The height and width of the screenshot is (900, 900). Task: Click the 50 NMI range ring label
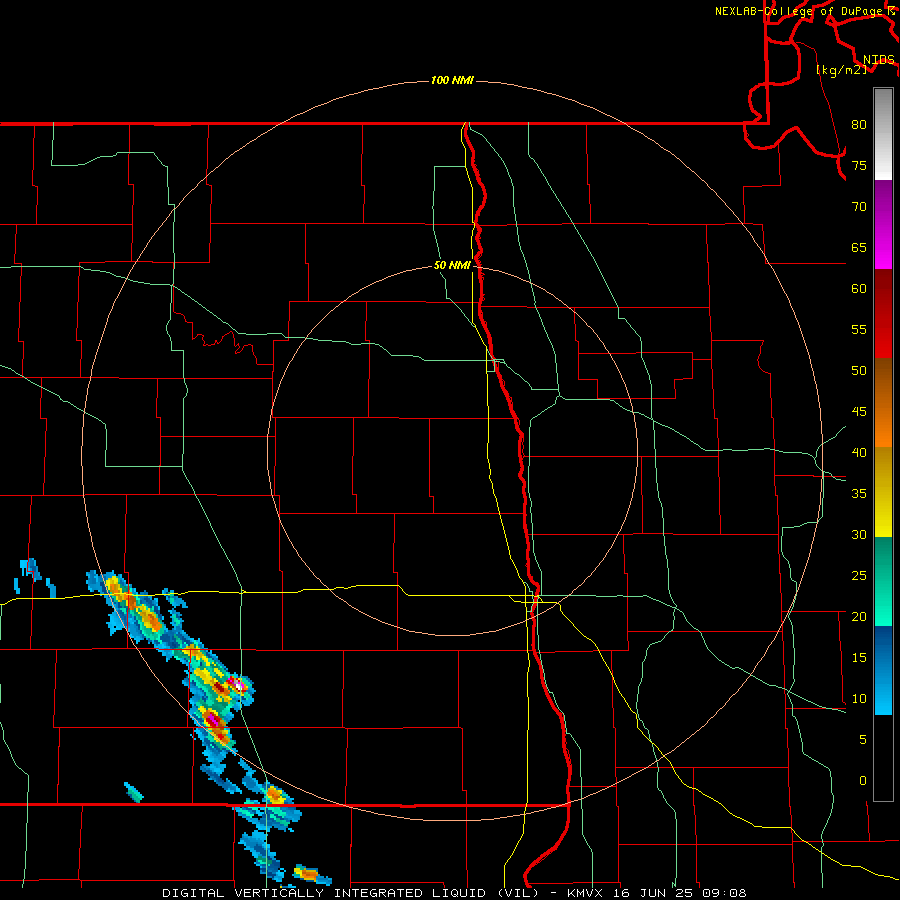pos(452,265)
